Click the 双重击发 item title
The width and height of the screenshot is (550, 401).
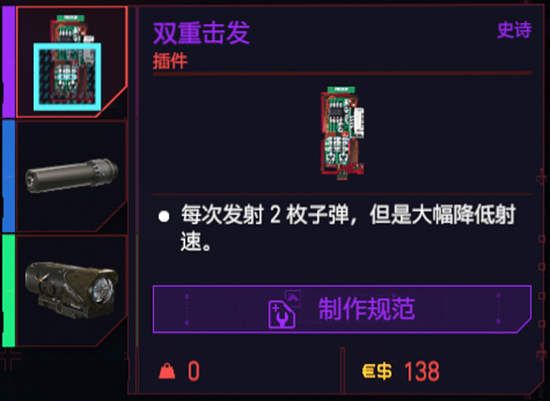201,33
